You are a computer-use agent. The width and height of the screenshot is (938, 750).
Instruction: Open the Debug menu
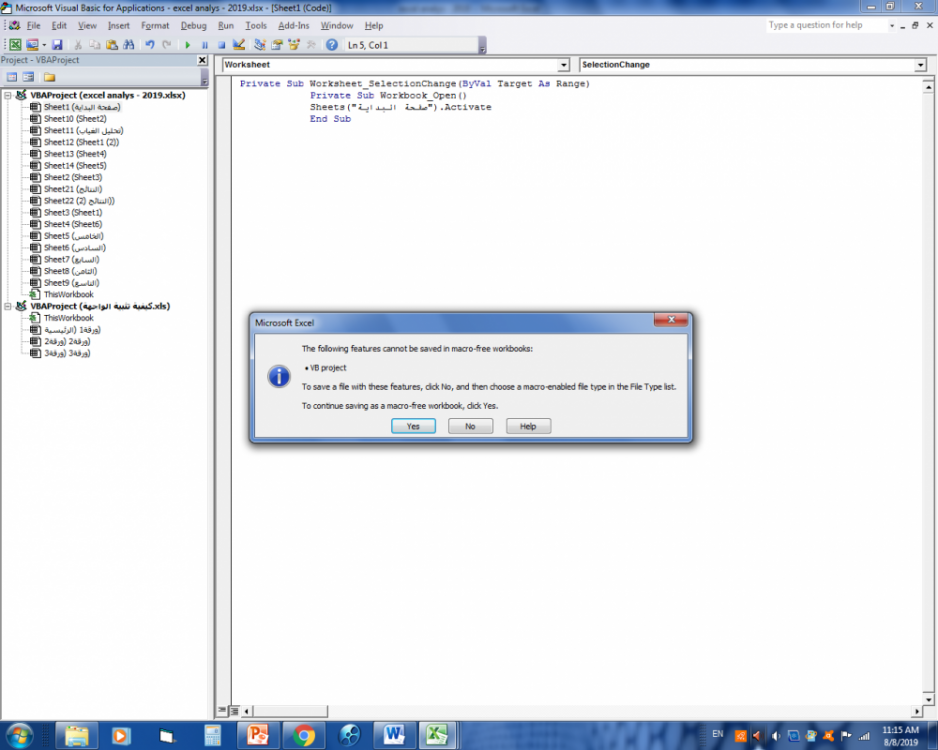[x=193, y=26]
